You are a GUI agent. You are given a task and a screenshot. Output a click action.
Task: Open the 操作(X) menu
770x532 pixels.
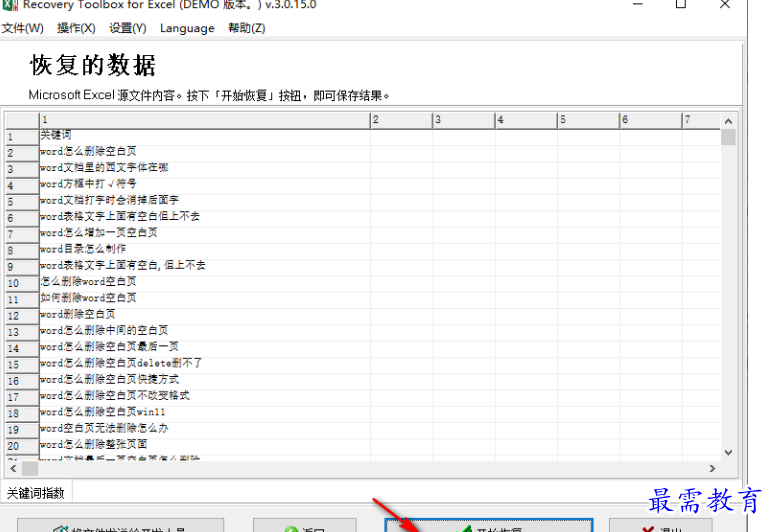pyautogui.click(x=76, y=28)
